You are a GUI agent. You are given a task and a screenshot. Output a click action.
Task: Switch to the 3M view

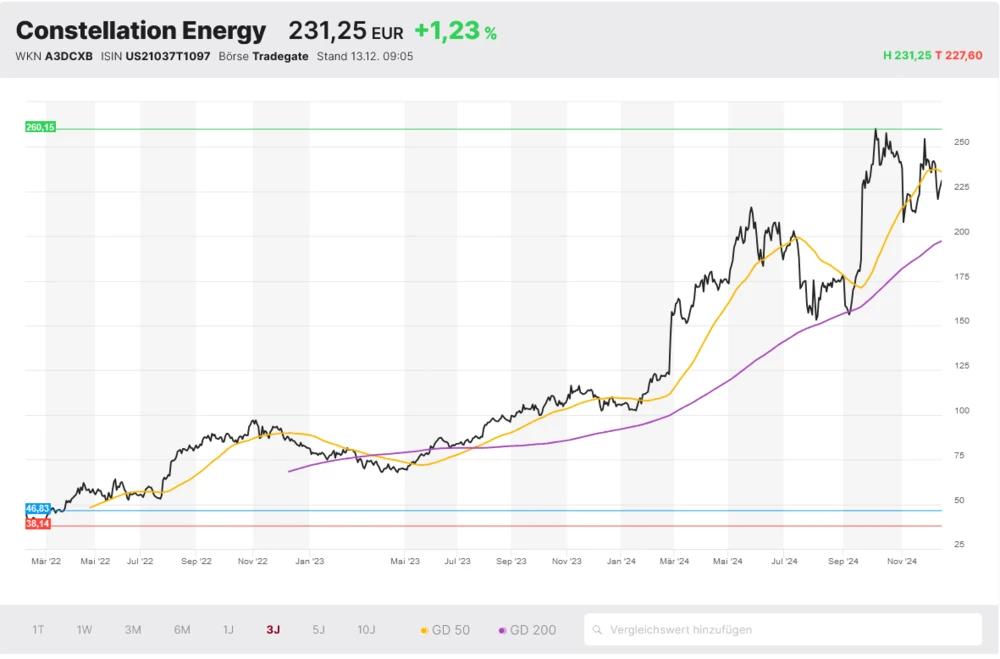pos(132,629)
